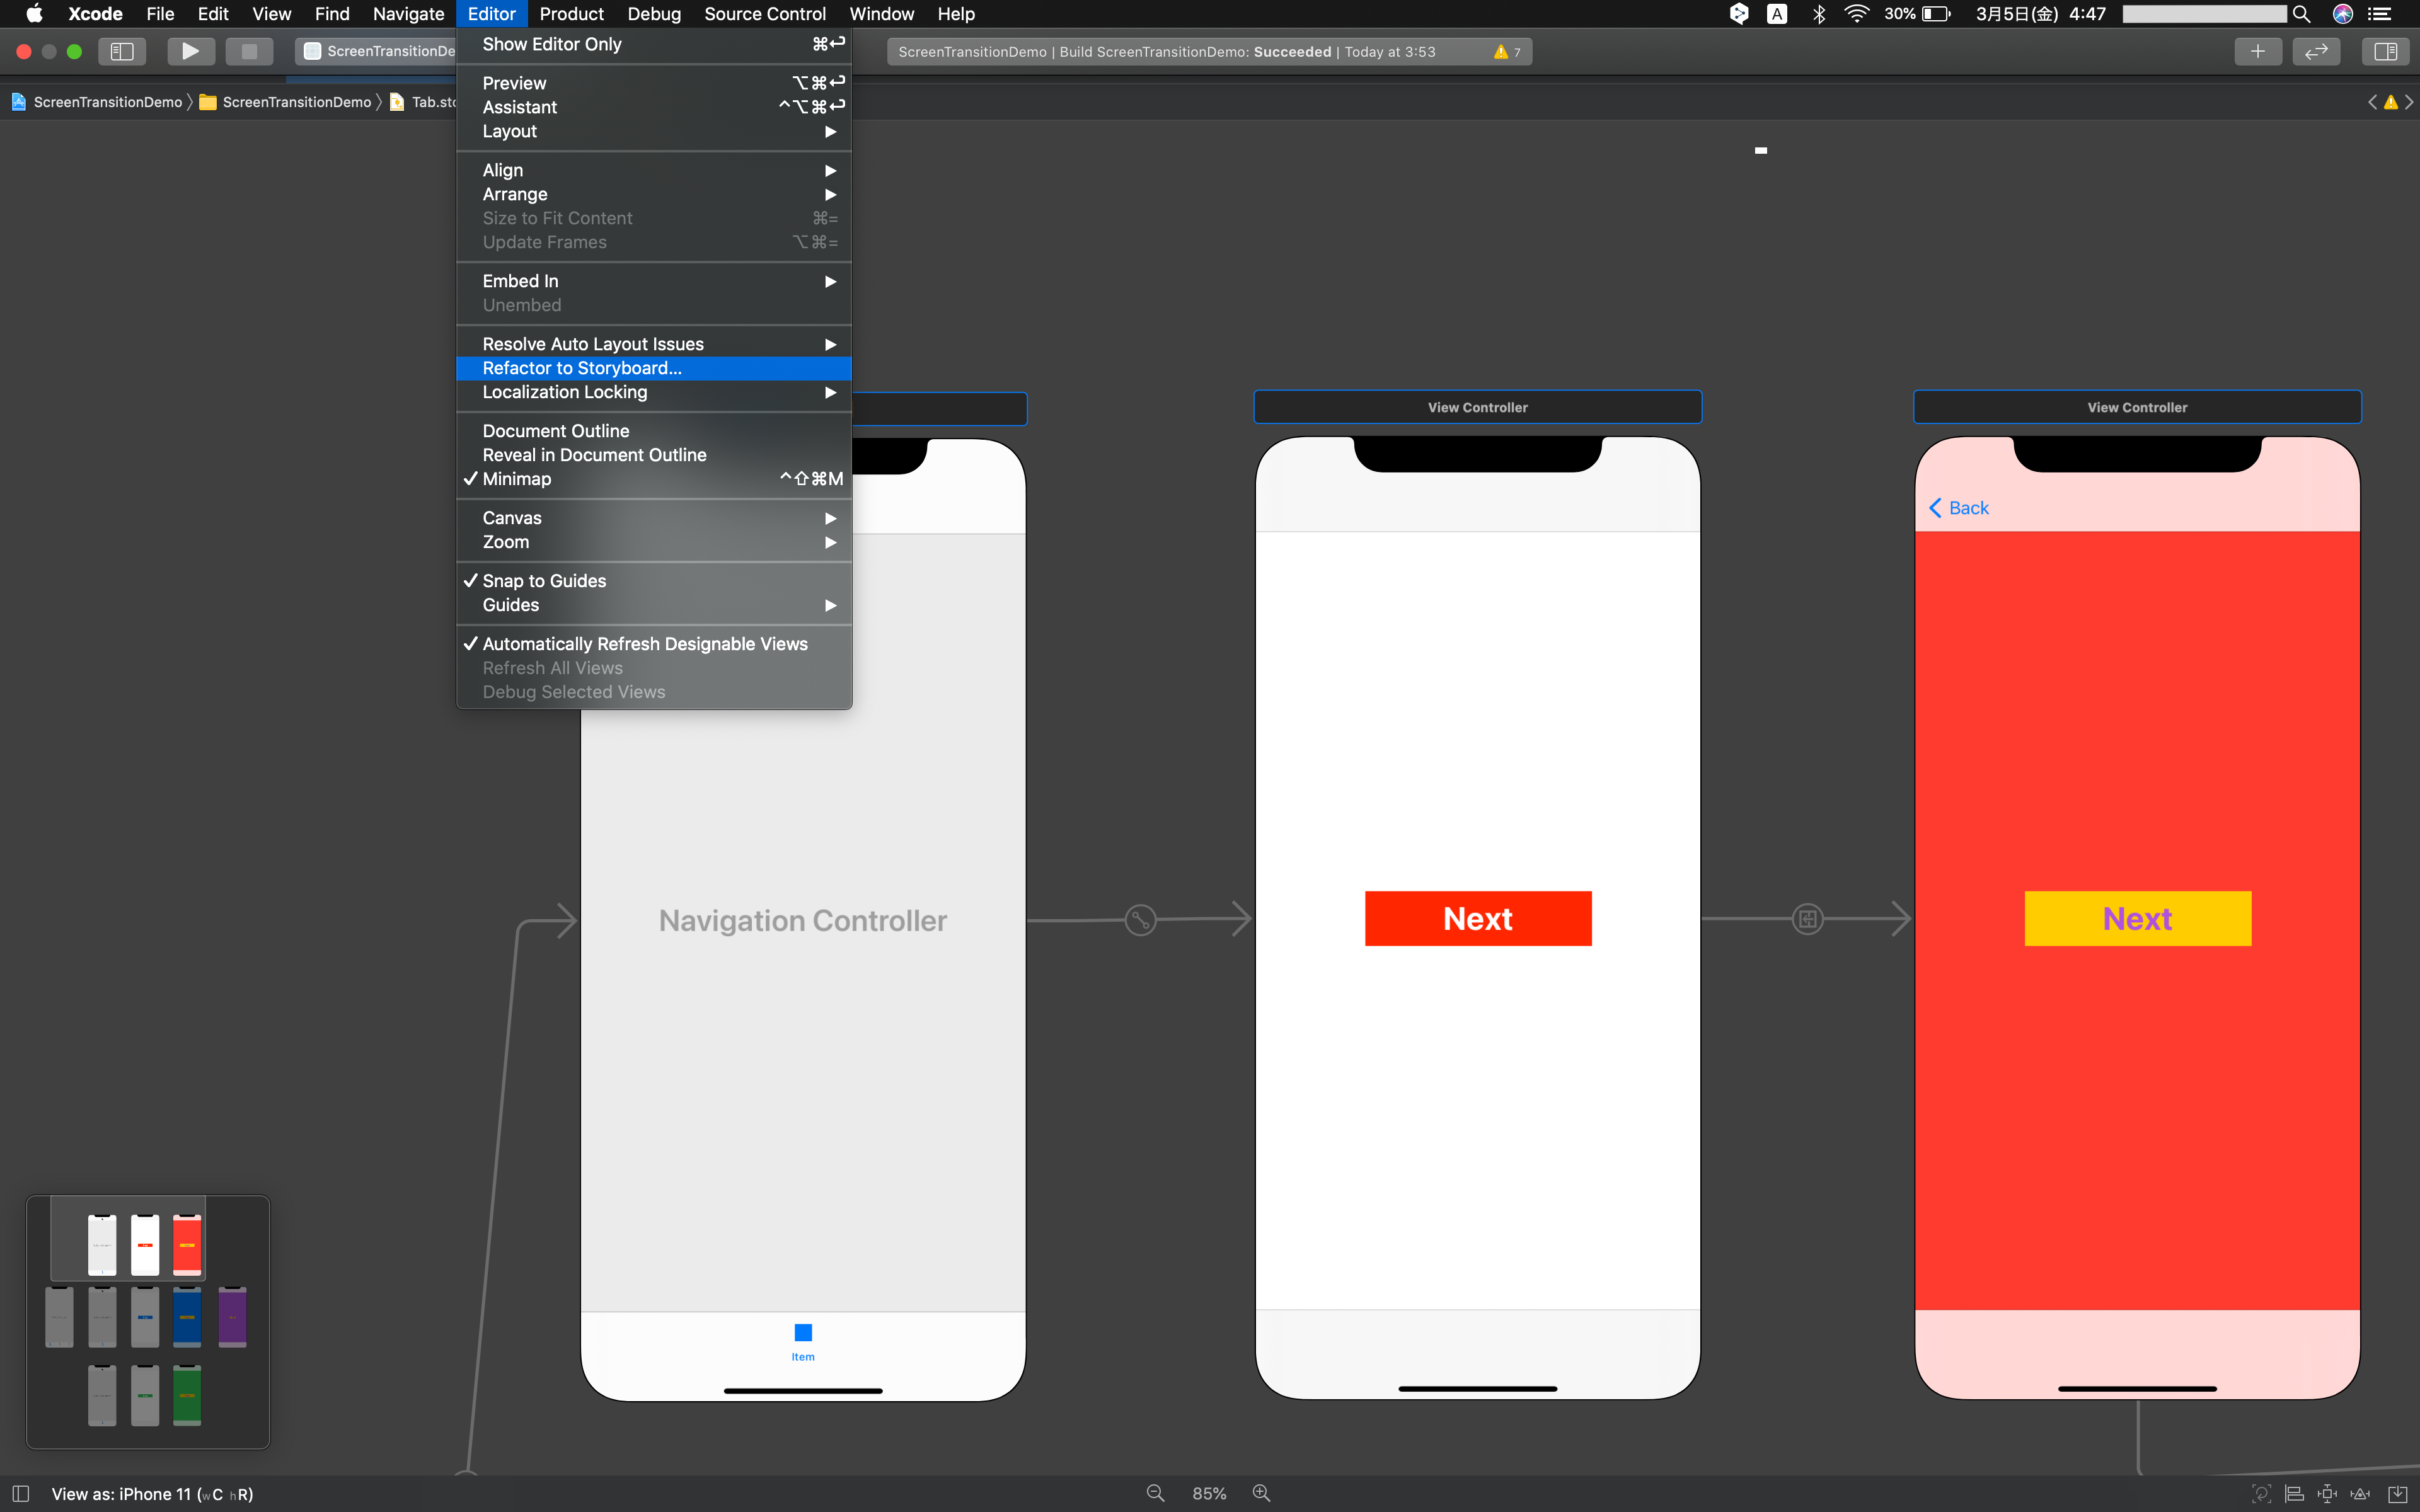Screen dimensions: 2420x1512
Task: Click the yellow Next button
Action: pyautogui.click(x=2137, y=919)
